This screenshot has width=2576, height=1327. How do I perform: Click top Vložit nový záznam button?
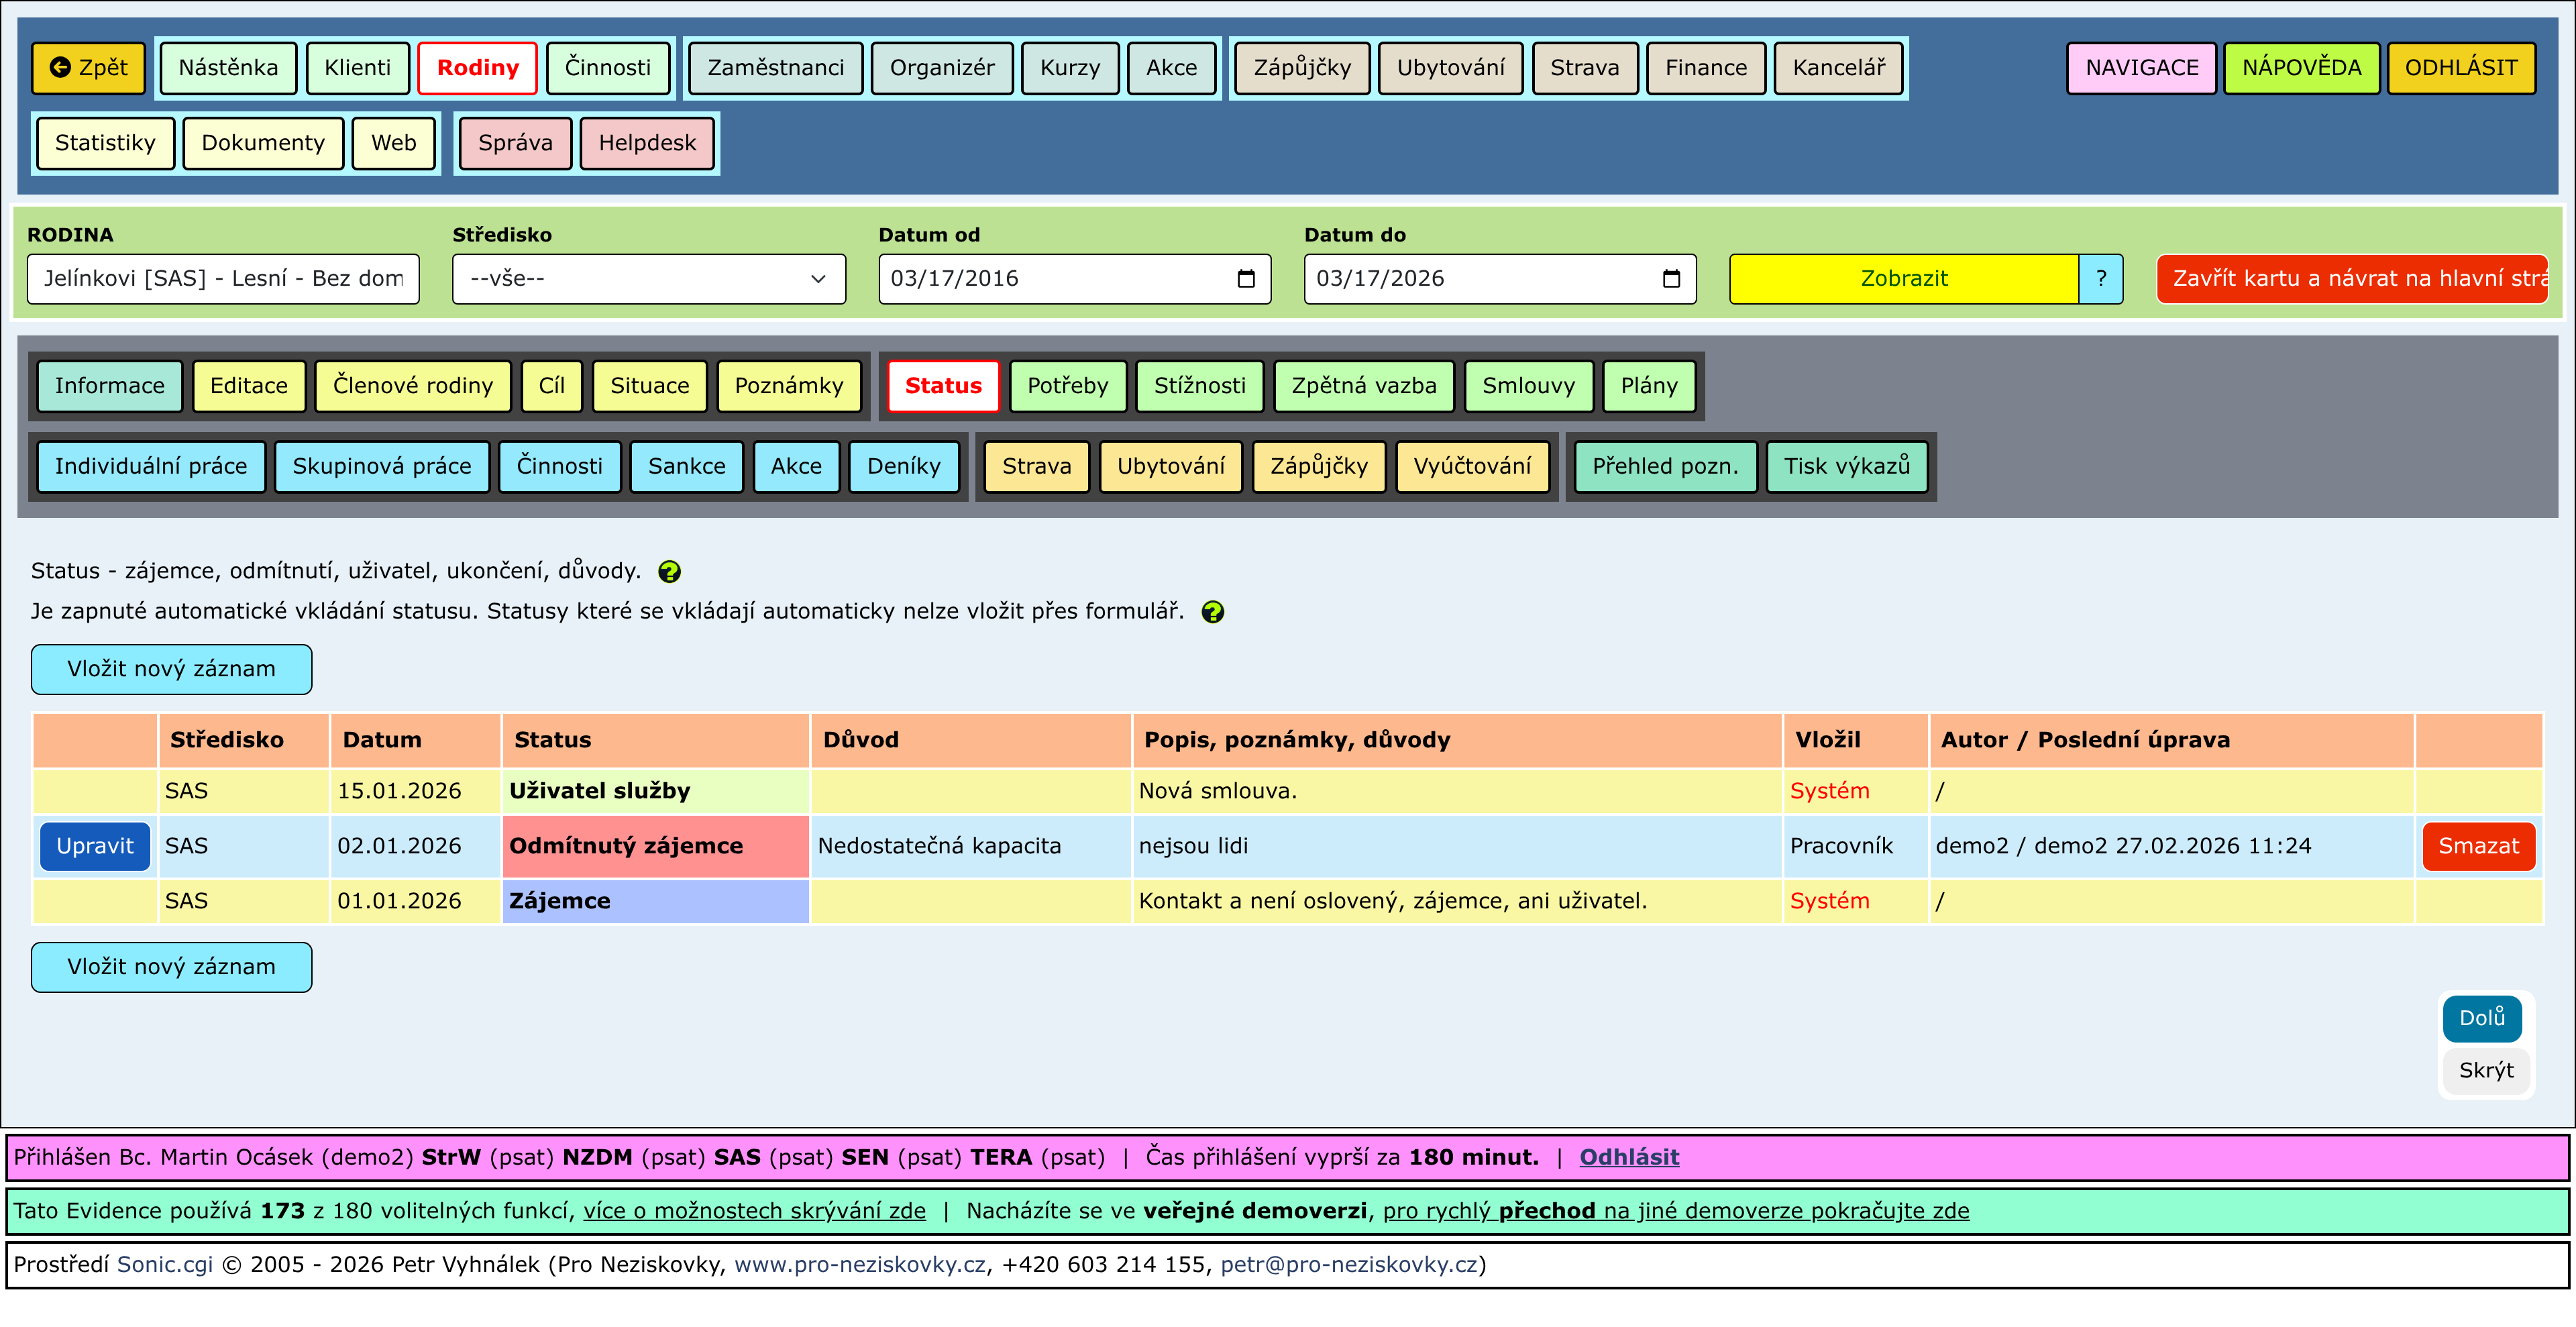tap(171, 669)
